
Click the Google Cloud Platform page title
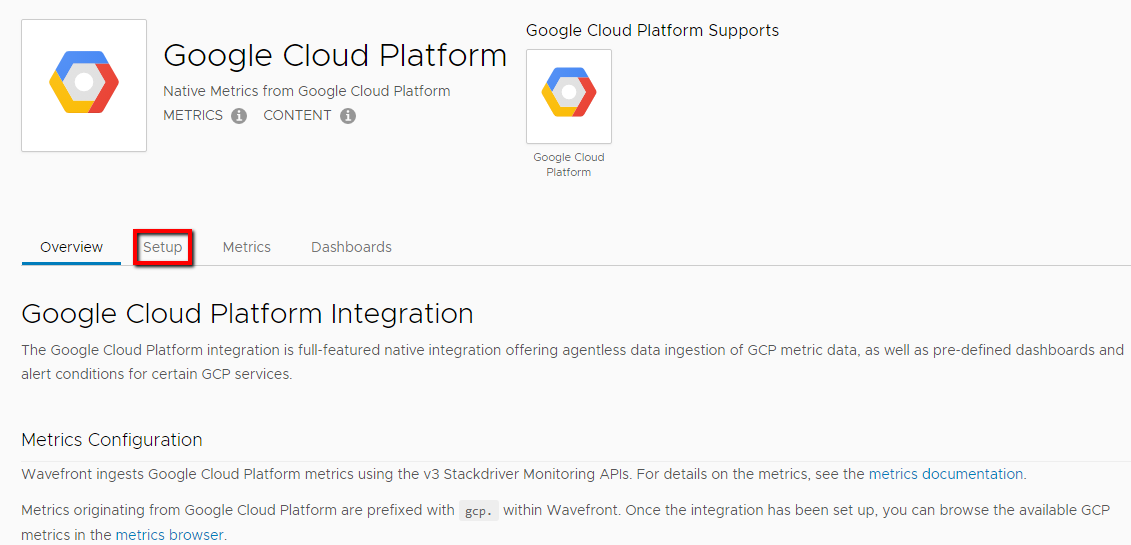(335, 56)
